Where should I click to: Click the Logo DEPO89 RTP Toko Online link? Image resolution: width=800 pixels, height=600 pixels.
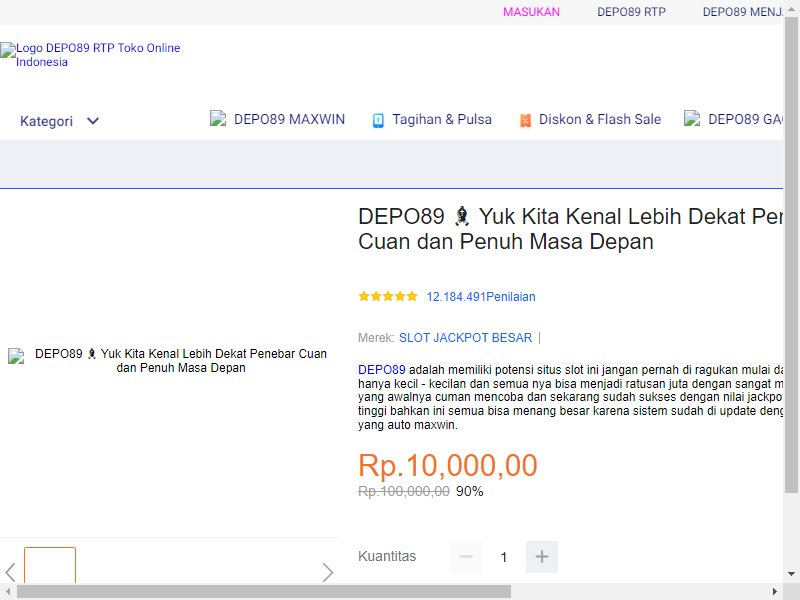point(98,55)
